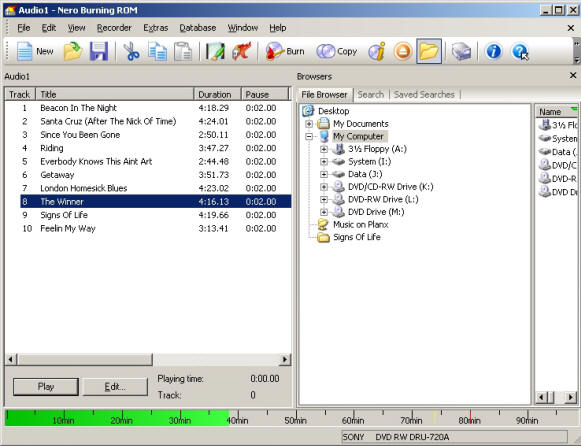Save the compilation with the floppy icon
Viewport: 581px width, 446px height.
coord(99,51)
